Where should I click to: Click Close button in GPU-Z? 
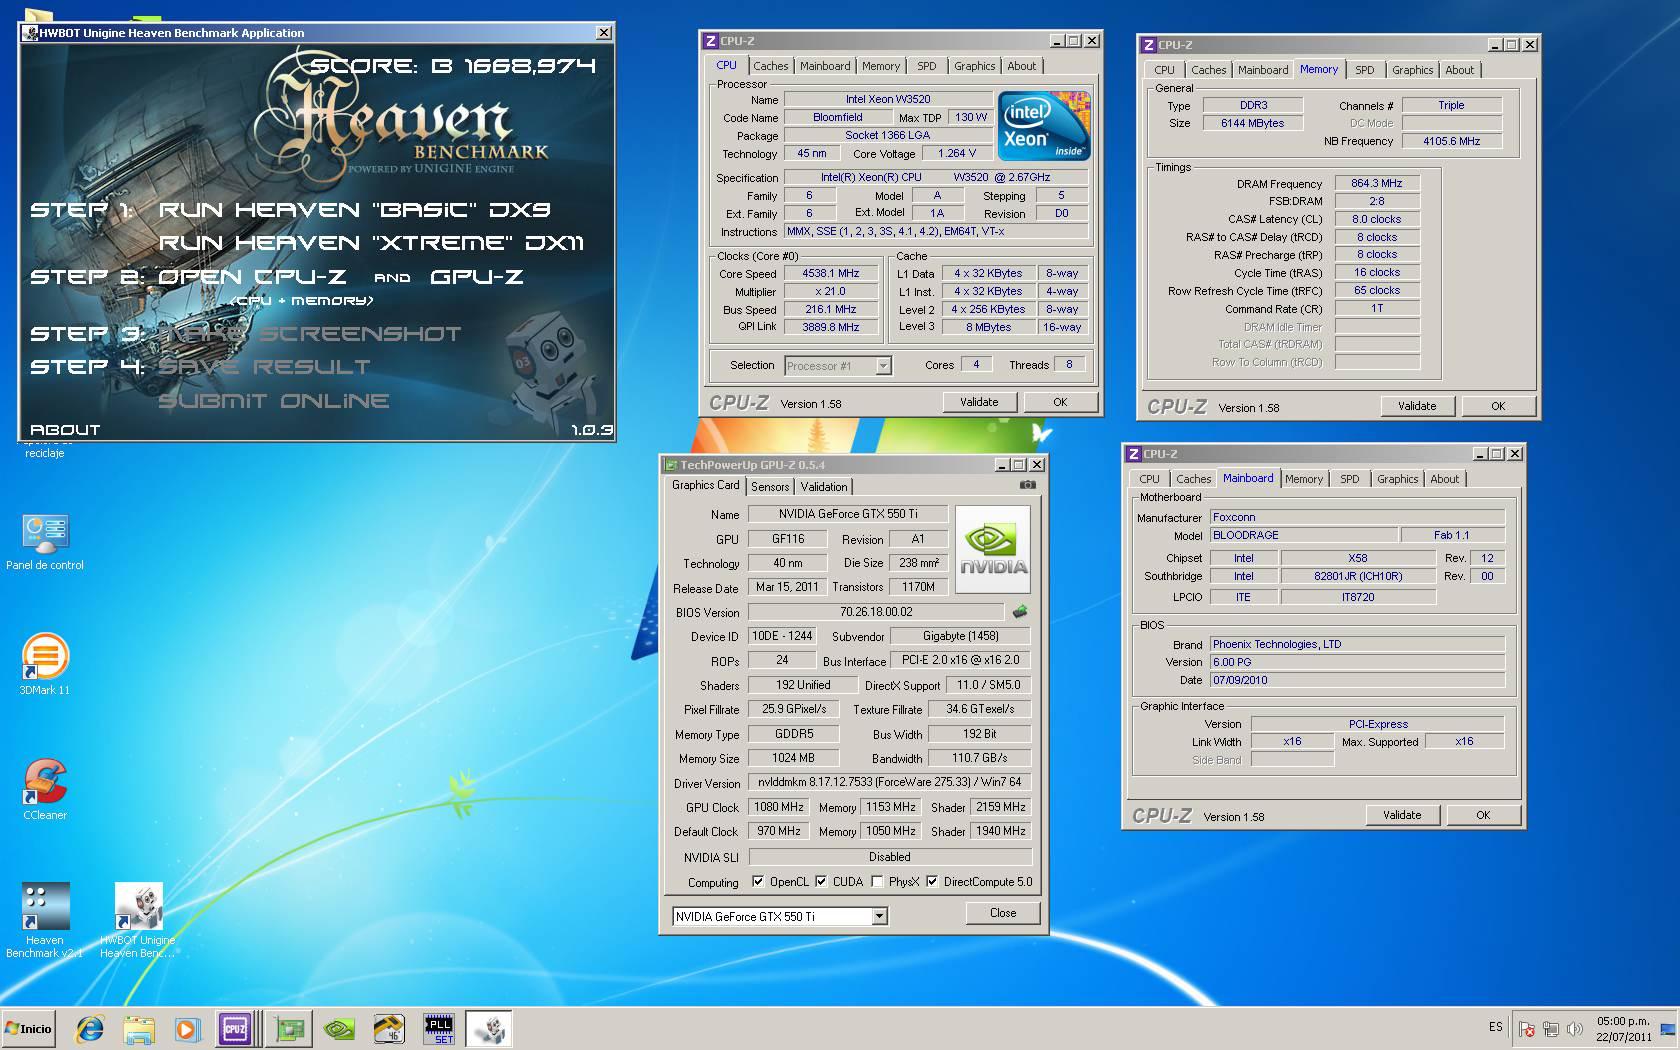pyautogui.click(x=1003, y=913)
